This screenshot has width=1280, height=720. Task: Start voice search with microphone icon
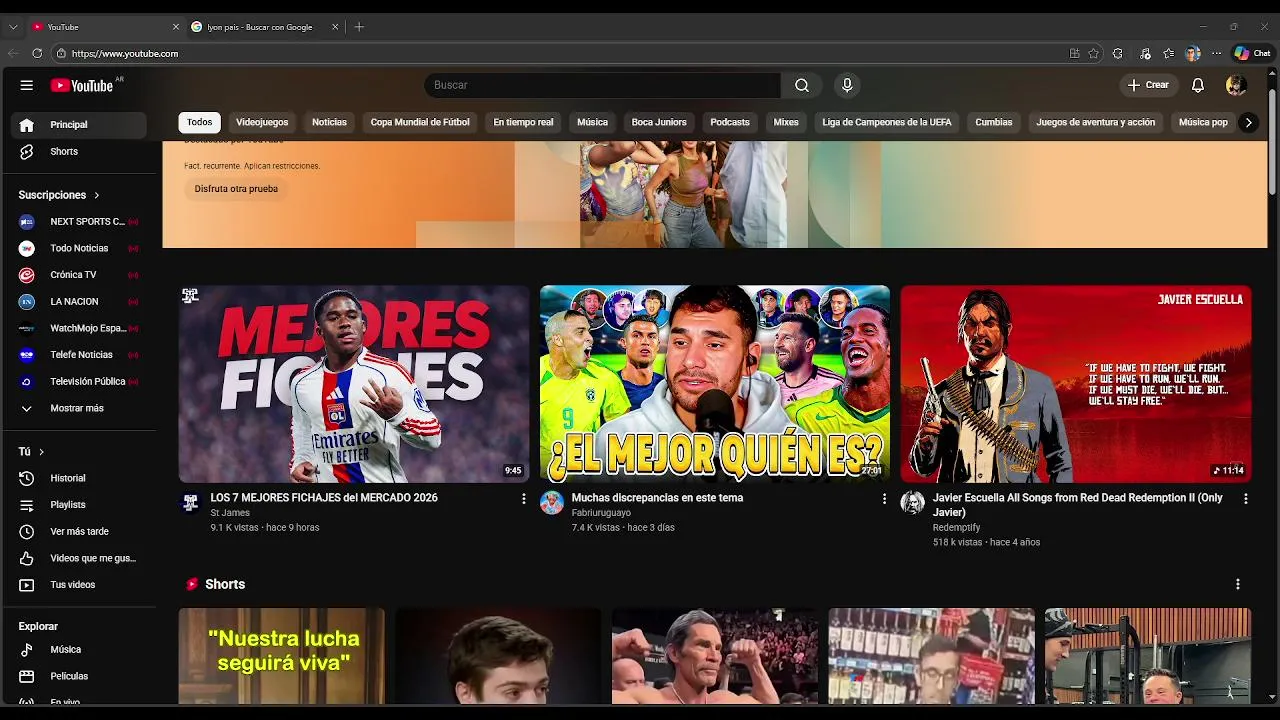[847, 85]
